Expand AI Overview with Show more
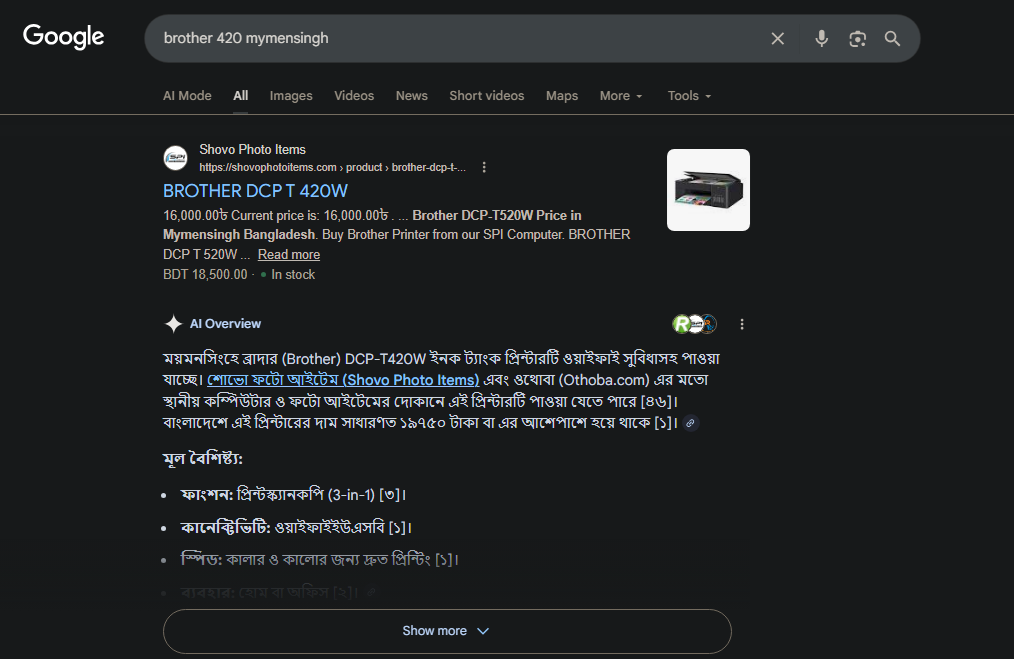 446,631
